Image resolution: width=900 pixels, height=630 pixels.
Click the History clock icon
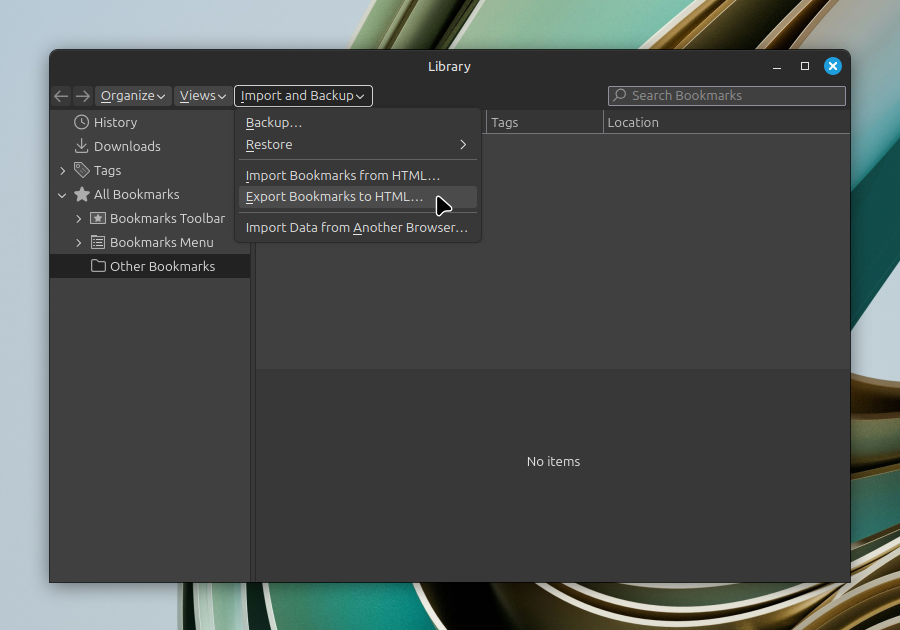[82, 122]
